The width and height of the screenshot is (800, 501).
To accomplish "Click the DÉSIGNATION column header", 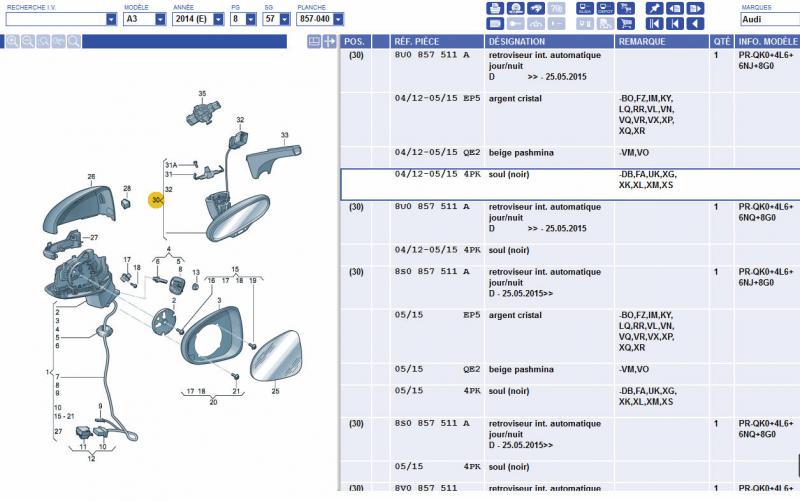I will [x=549, y=41].
